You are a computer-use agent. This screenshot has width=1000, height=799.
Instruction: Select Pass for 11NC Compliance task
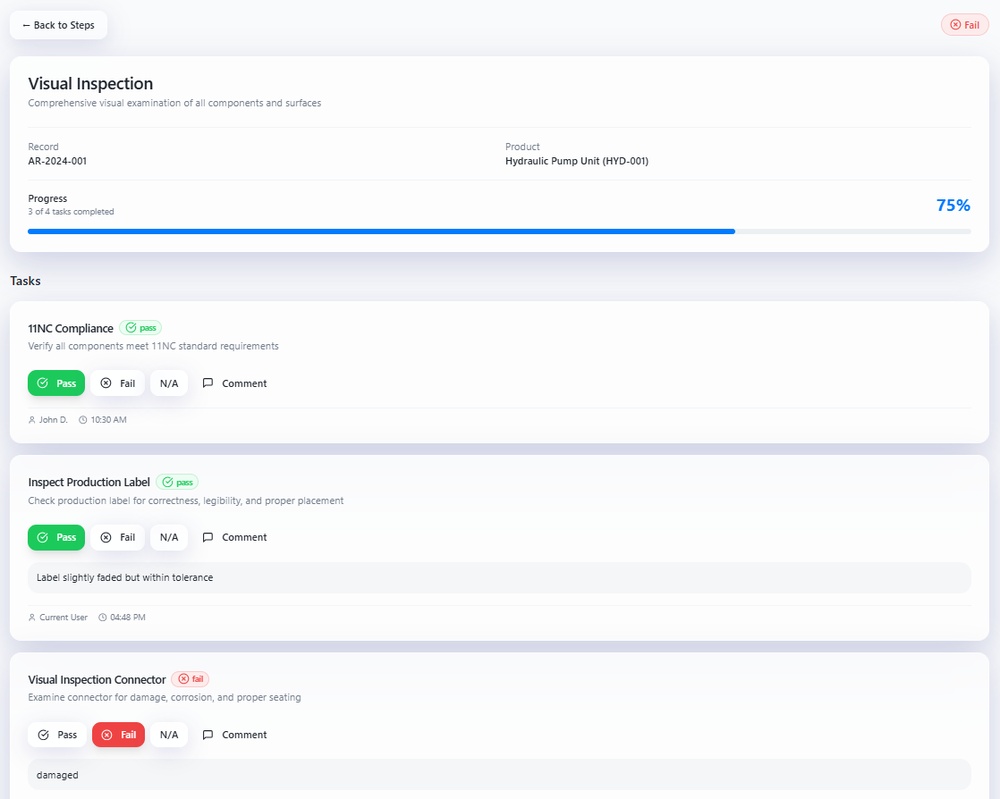pyautogui.click(x=56, y=384)
